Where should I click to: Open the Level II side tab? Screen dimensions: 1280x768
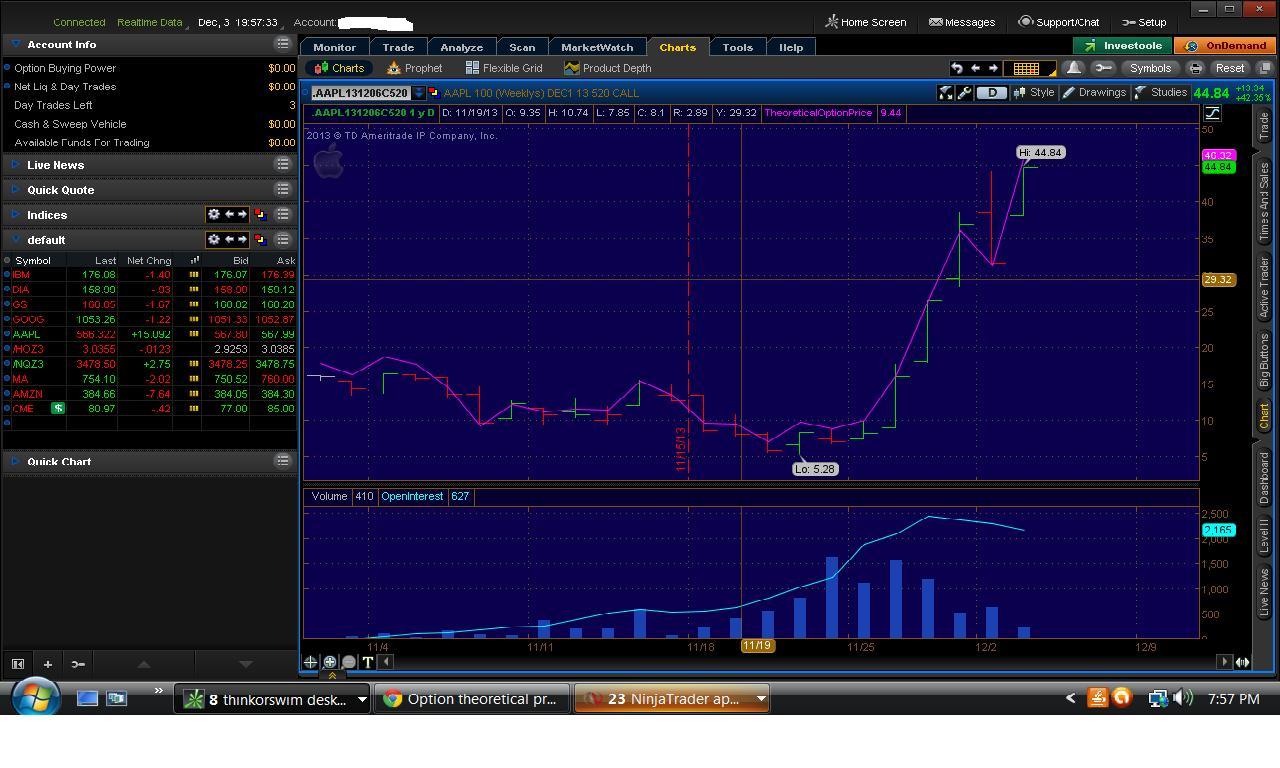point(1264,534)
